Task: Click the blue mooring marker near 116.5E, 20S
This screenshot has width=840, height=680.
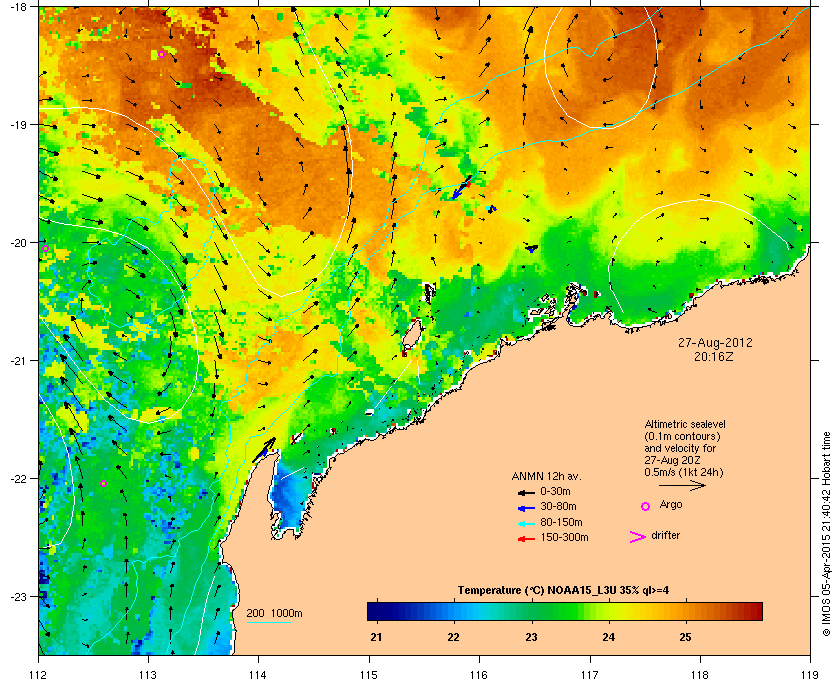Action: pyautogui.click(x=531, y=249)
